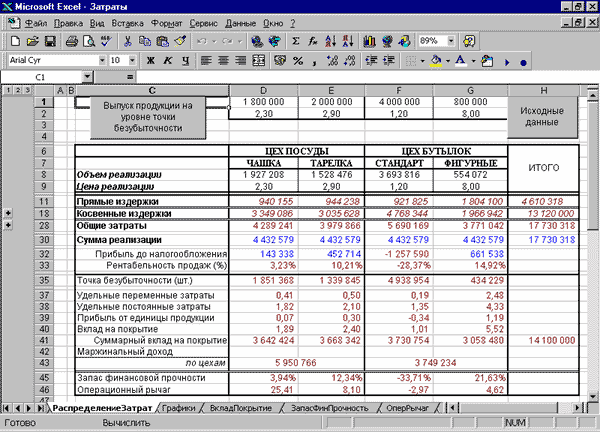Screen dimensions: 600x432
Task: Create a new workbook with New icon
Action: pyautogui.click(x=15, y=41)
